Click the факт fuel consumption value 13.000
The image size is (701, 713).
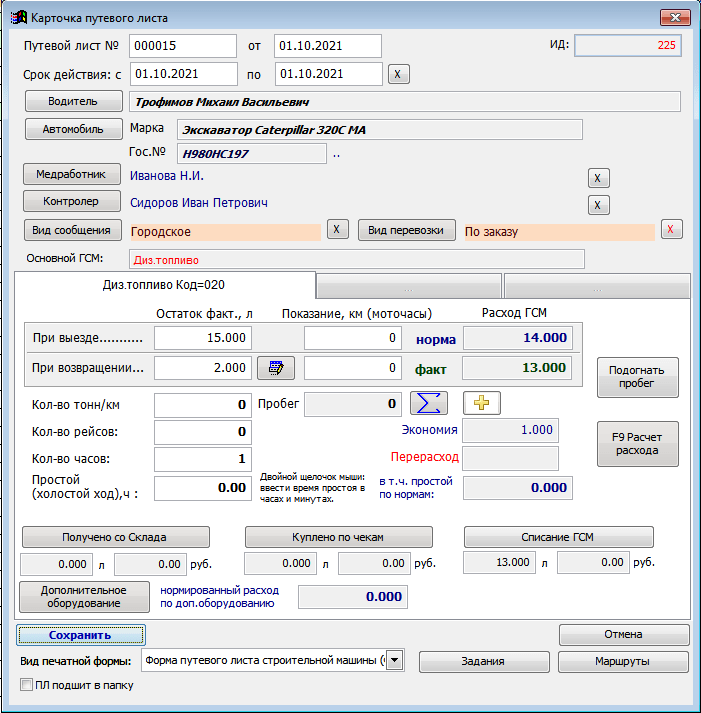[x=518, y=368]
